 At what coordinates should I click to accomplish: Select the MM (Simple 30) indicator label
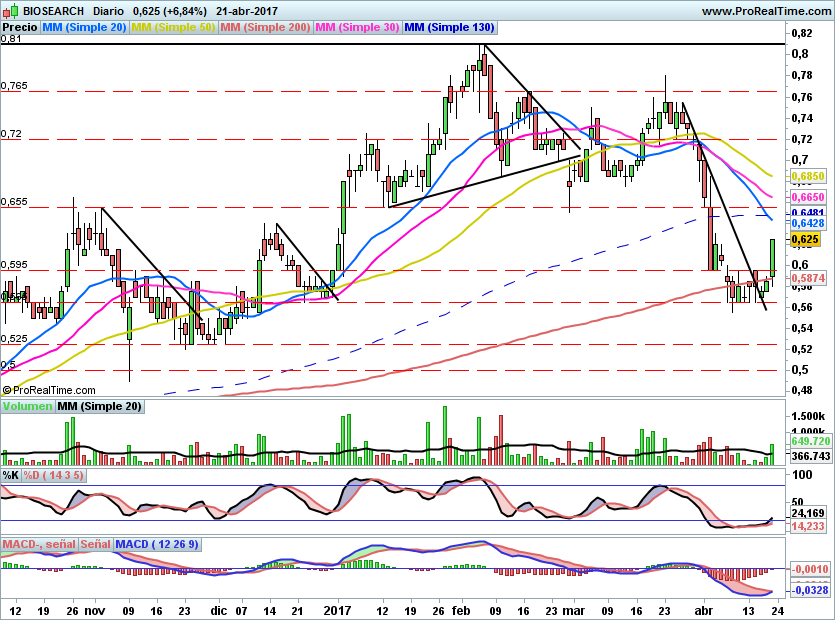356,28
